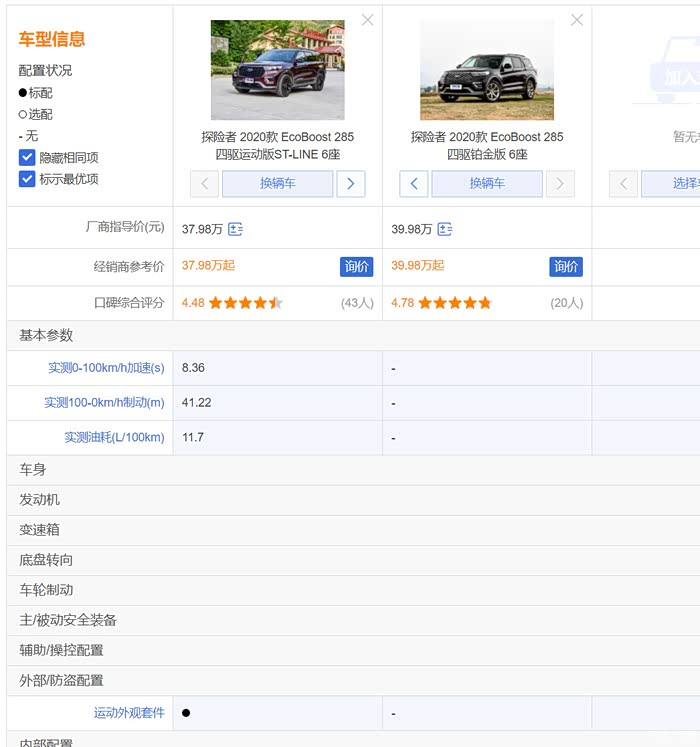The height and width of the screenshot is (747, 700).
Task: Click the 经销商参考价 row label
Action: tap(129, 267)
